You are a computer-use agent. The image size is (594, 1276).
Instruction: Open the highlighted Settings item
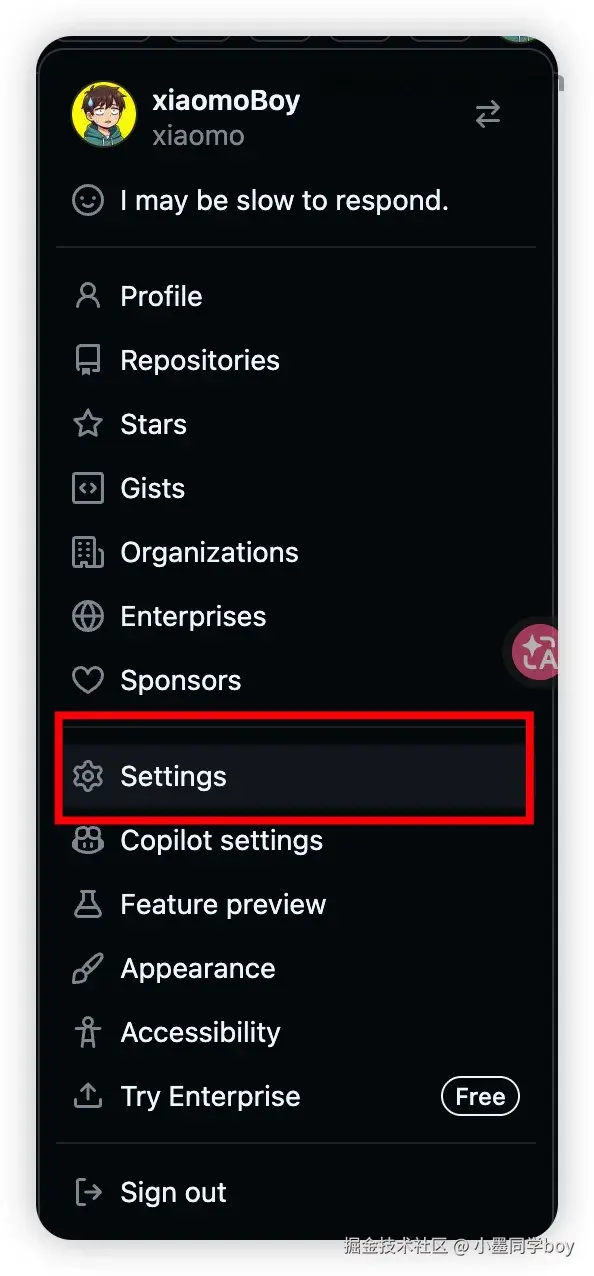coord(296,777)
